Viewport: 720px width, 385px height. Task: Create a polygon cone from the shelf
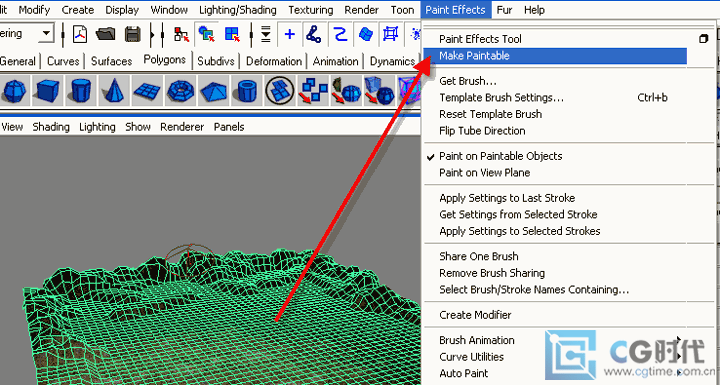pyautogui.click(x=114, y=91)
